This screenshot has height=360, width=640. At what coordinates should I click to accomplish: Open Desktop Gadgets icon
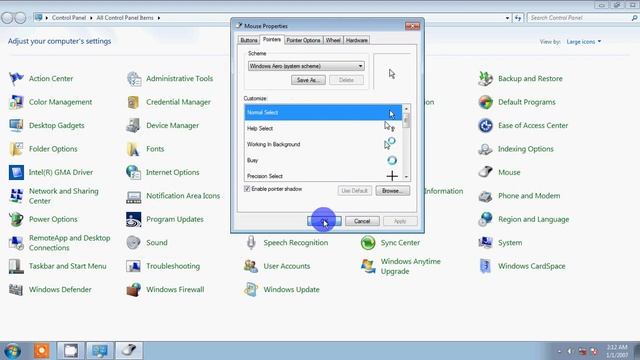(x=16, y=125)
